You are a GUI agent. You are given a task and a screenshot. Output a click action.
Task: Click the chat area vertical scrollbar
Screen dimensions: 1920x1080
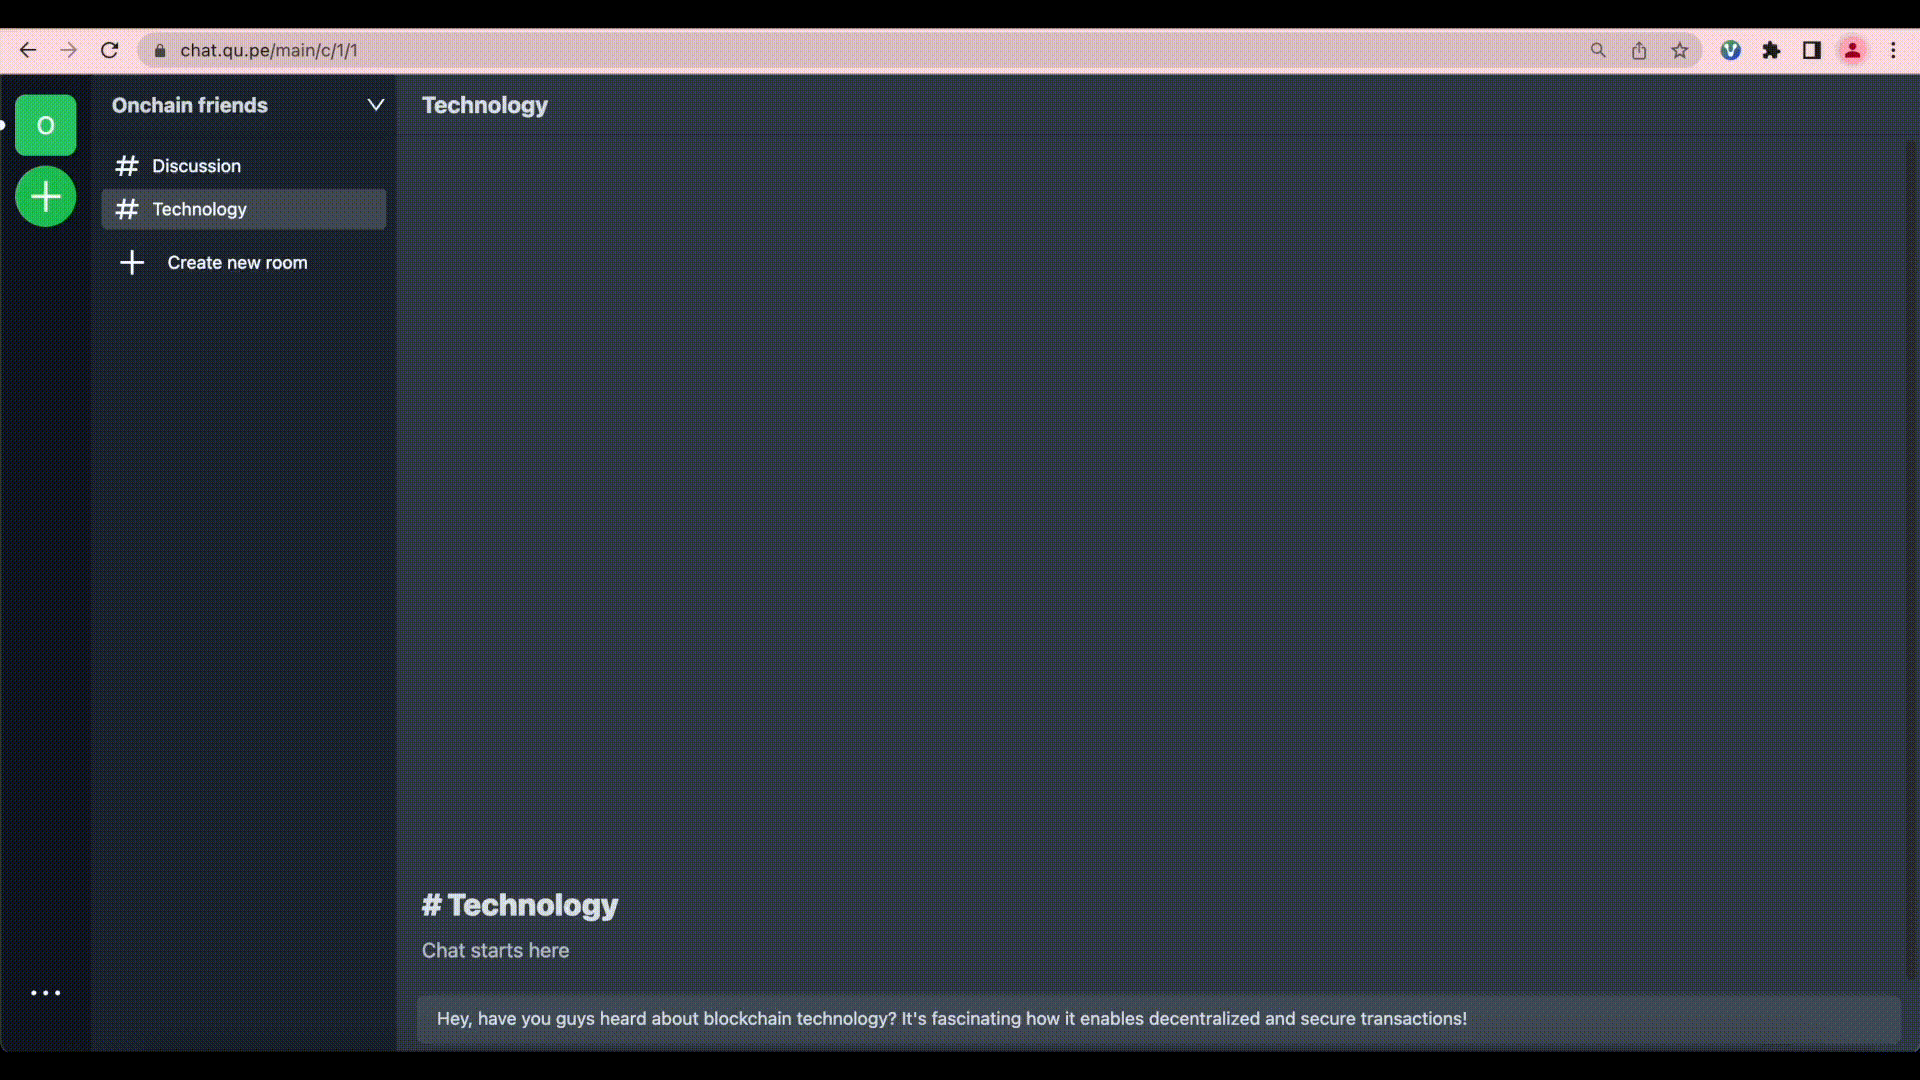tap(1910, 560)
